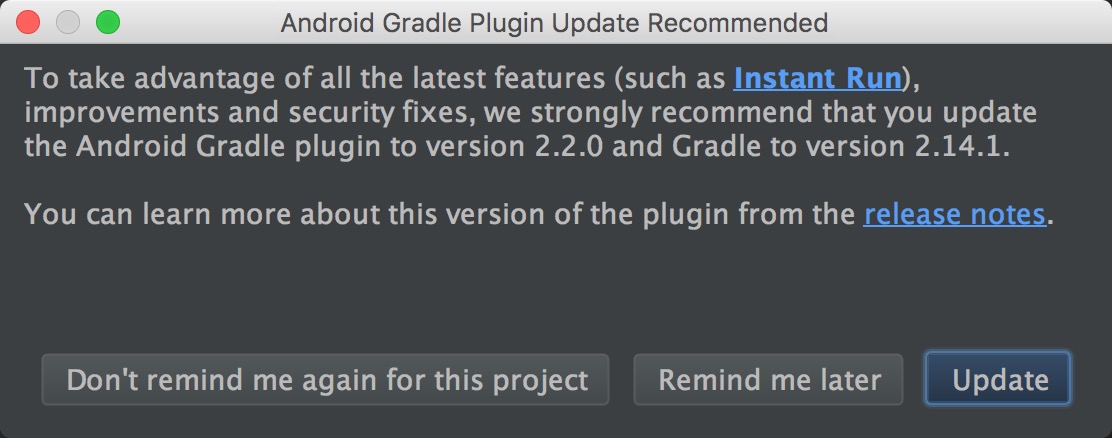This screenshot has width=1112, height=438.
Task: Click the Android Gradle Plugin Update Recommended title
Action: (x=554, y=22)
